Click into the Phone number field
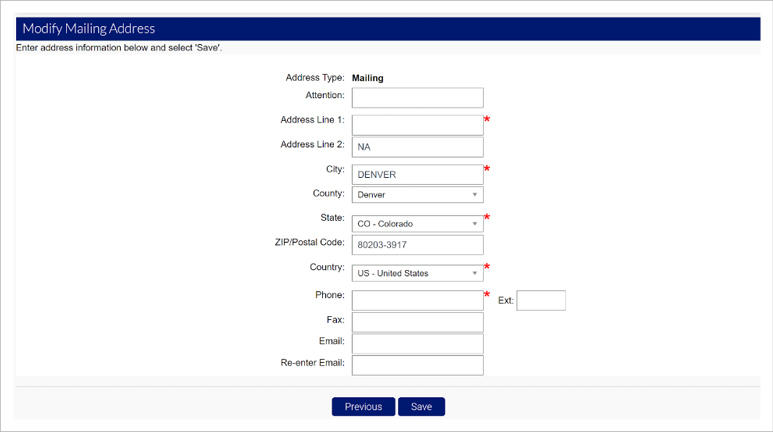Screen dimensions: 773x432 (x=417, y=300)
